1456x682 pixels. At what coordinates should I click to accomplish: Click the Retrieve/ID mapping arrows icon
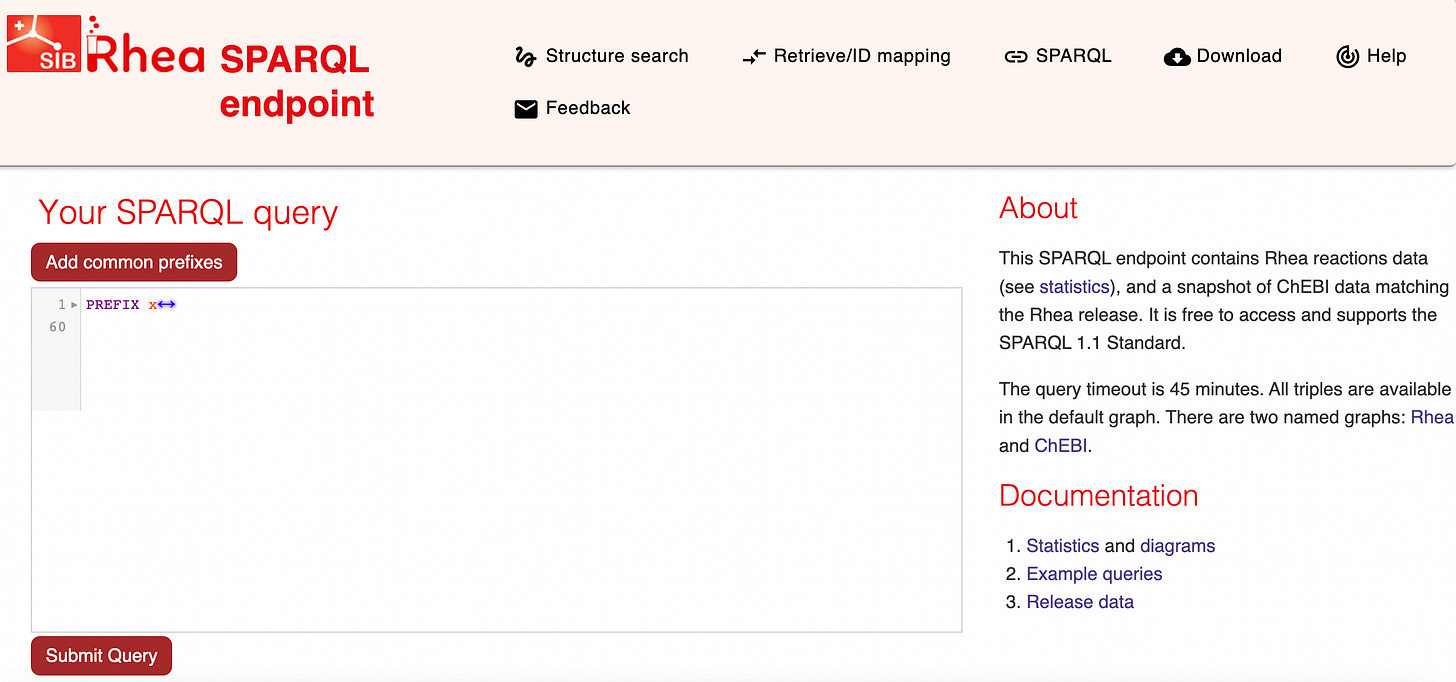click(x=753, y=57)
